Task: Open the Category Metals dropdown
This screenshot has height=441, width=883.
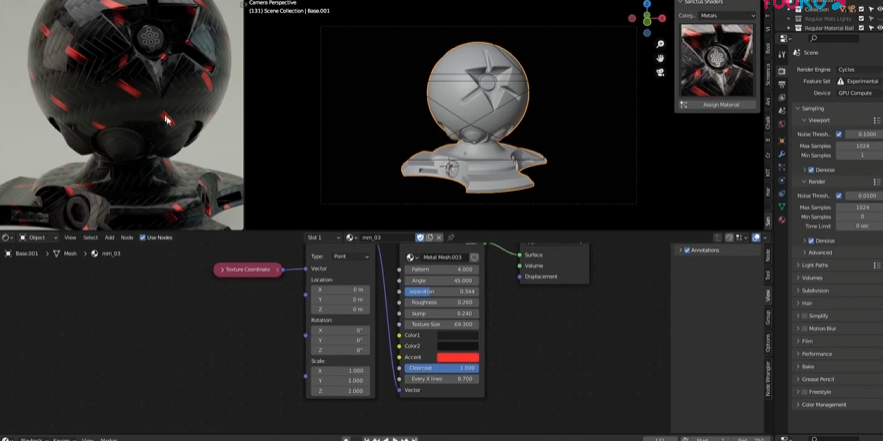Action: pyautogui.click(x=726, y=16)
